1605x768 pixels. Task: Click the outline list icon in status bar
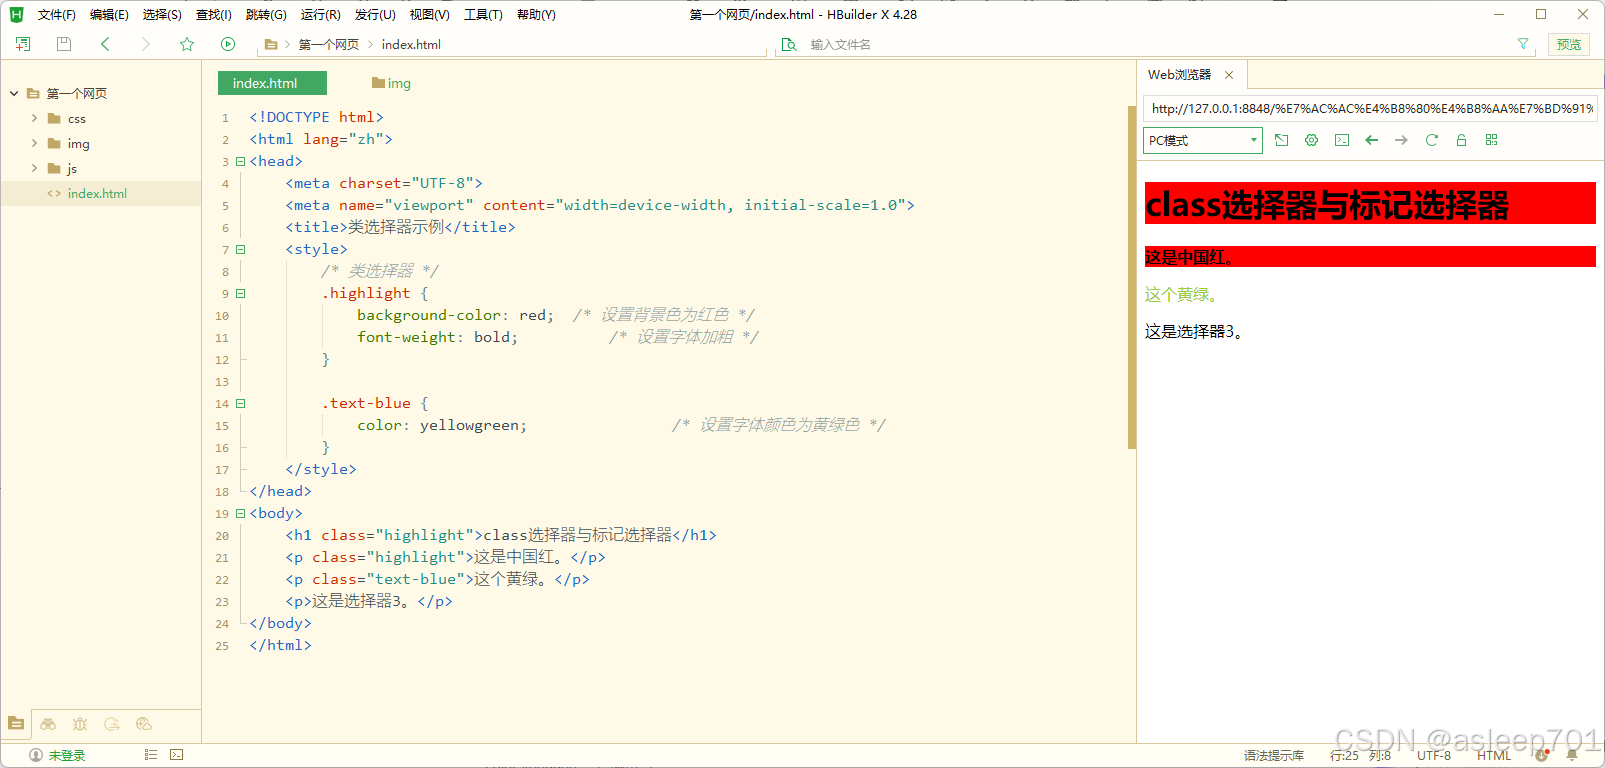click(151, 755)
